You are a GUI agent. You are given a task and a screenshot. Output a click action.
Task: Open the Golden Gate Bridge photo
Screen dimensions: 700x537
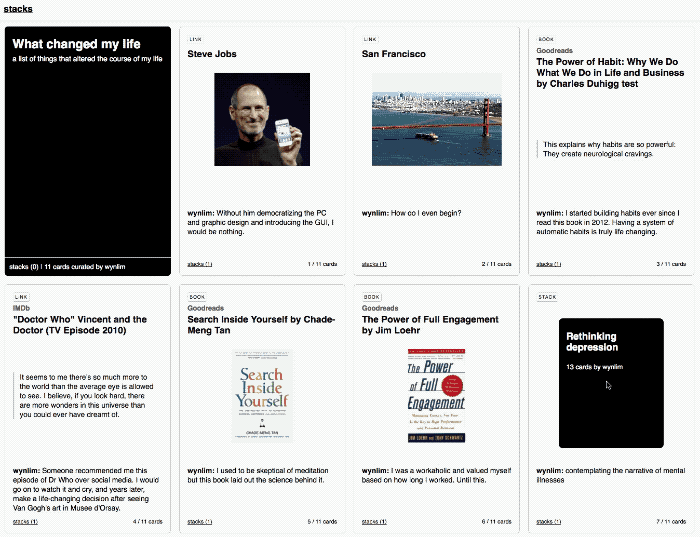(x=437, y=120)
